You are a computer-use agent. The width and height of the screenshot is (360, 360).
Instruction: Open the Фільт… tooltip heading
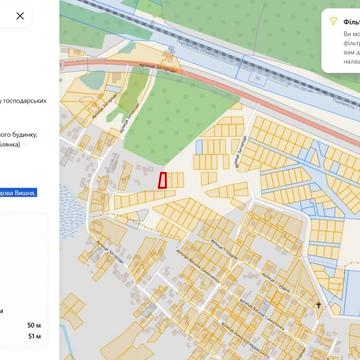click(351, 22)
